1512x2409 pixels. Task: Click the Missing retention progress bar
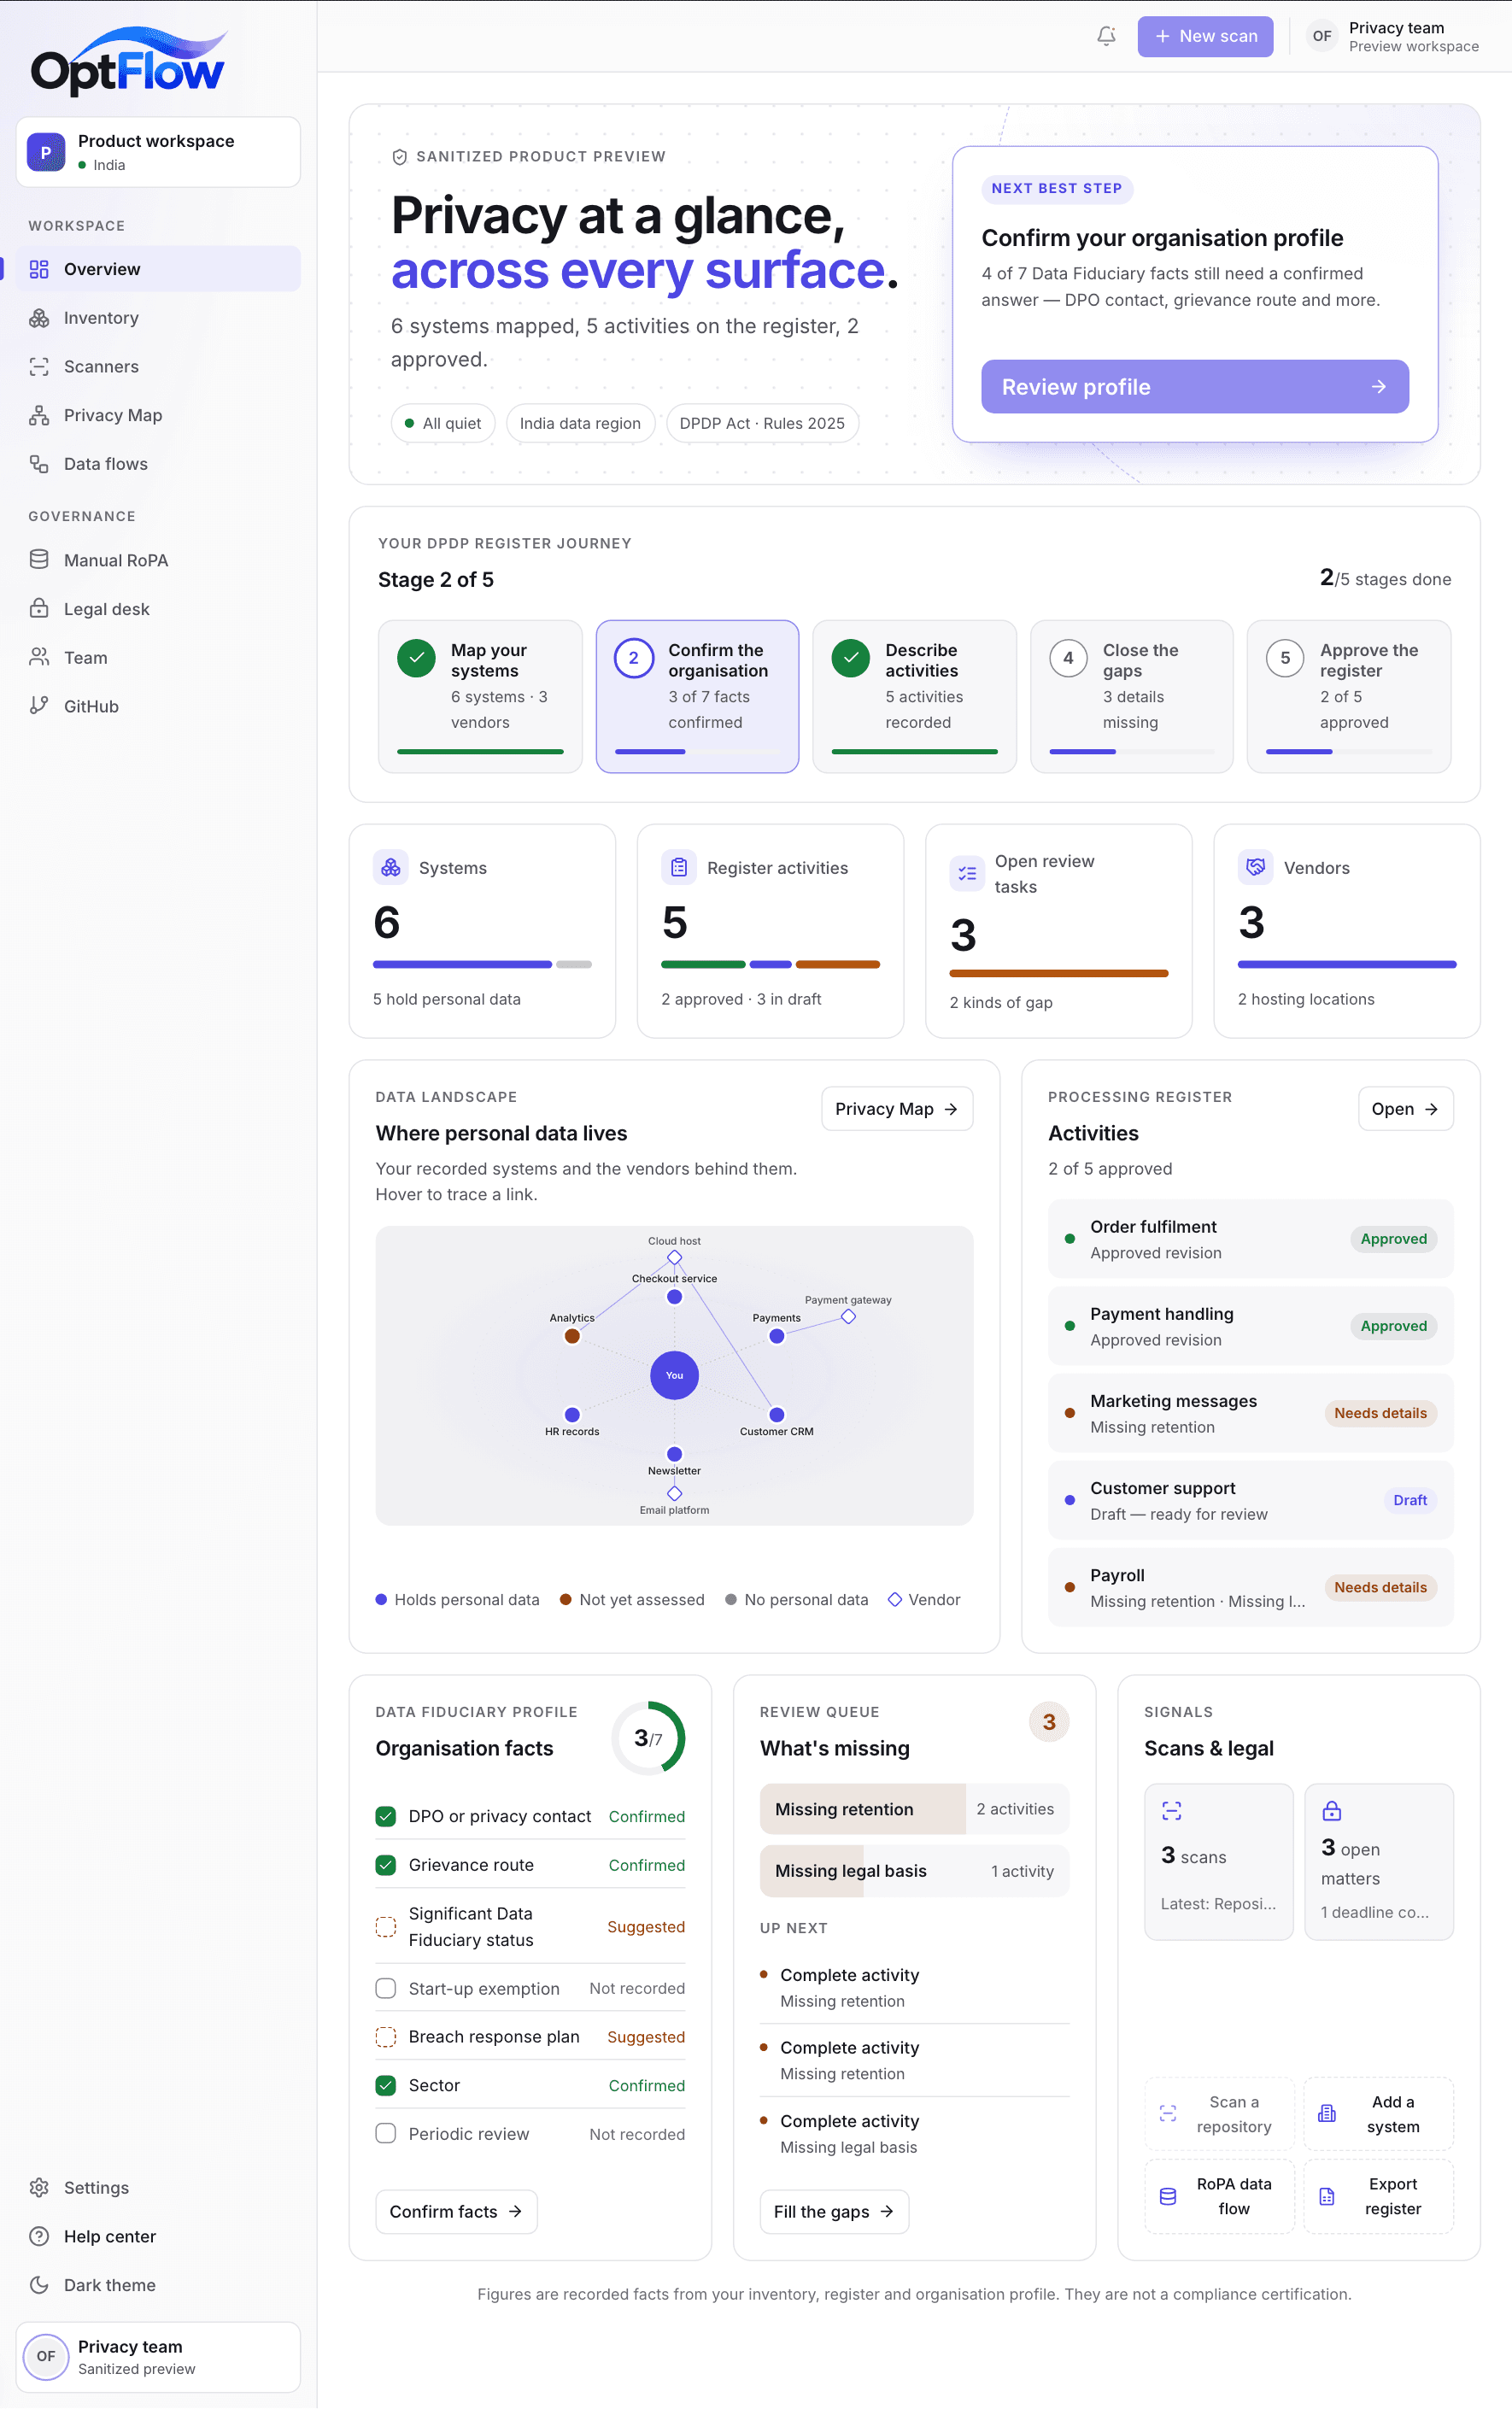tap(915, 1809)
